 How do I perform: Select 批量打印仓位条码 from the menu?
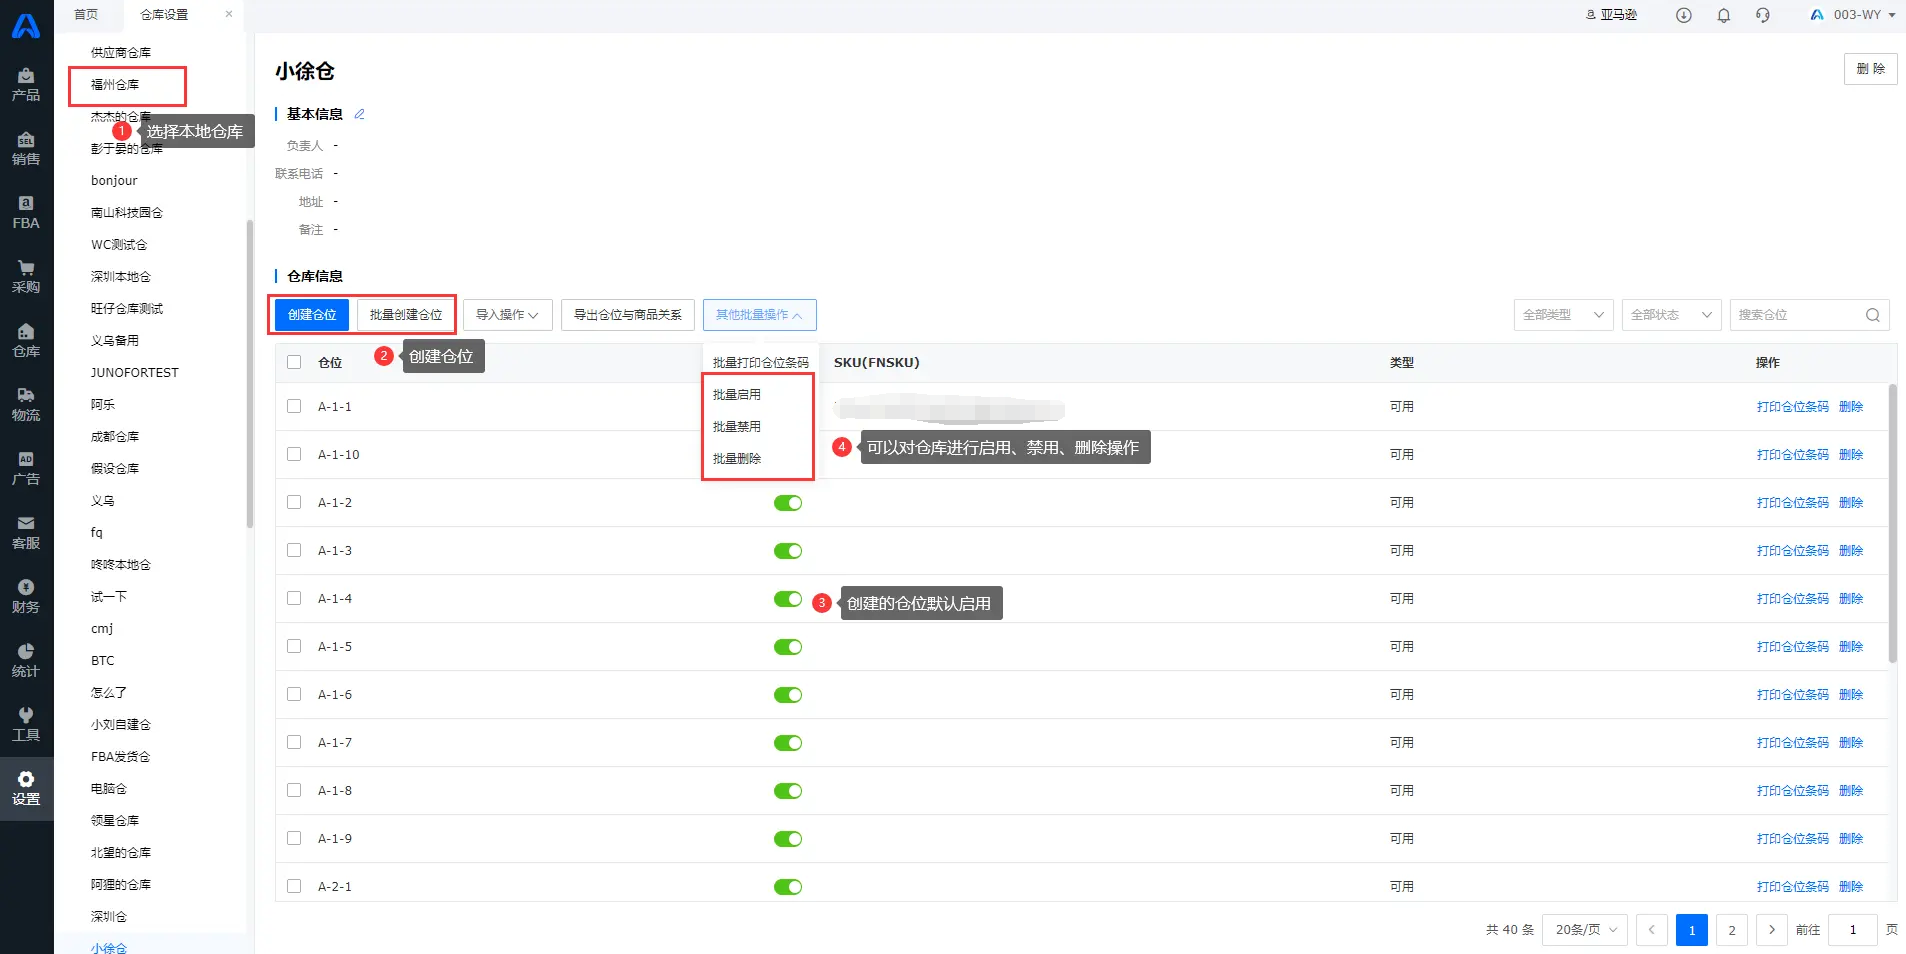coord(760,362)
